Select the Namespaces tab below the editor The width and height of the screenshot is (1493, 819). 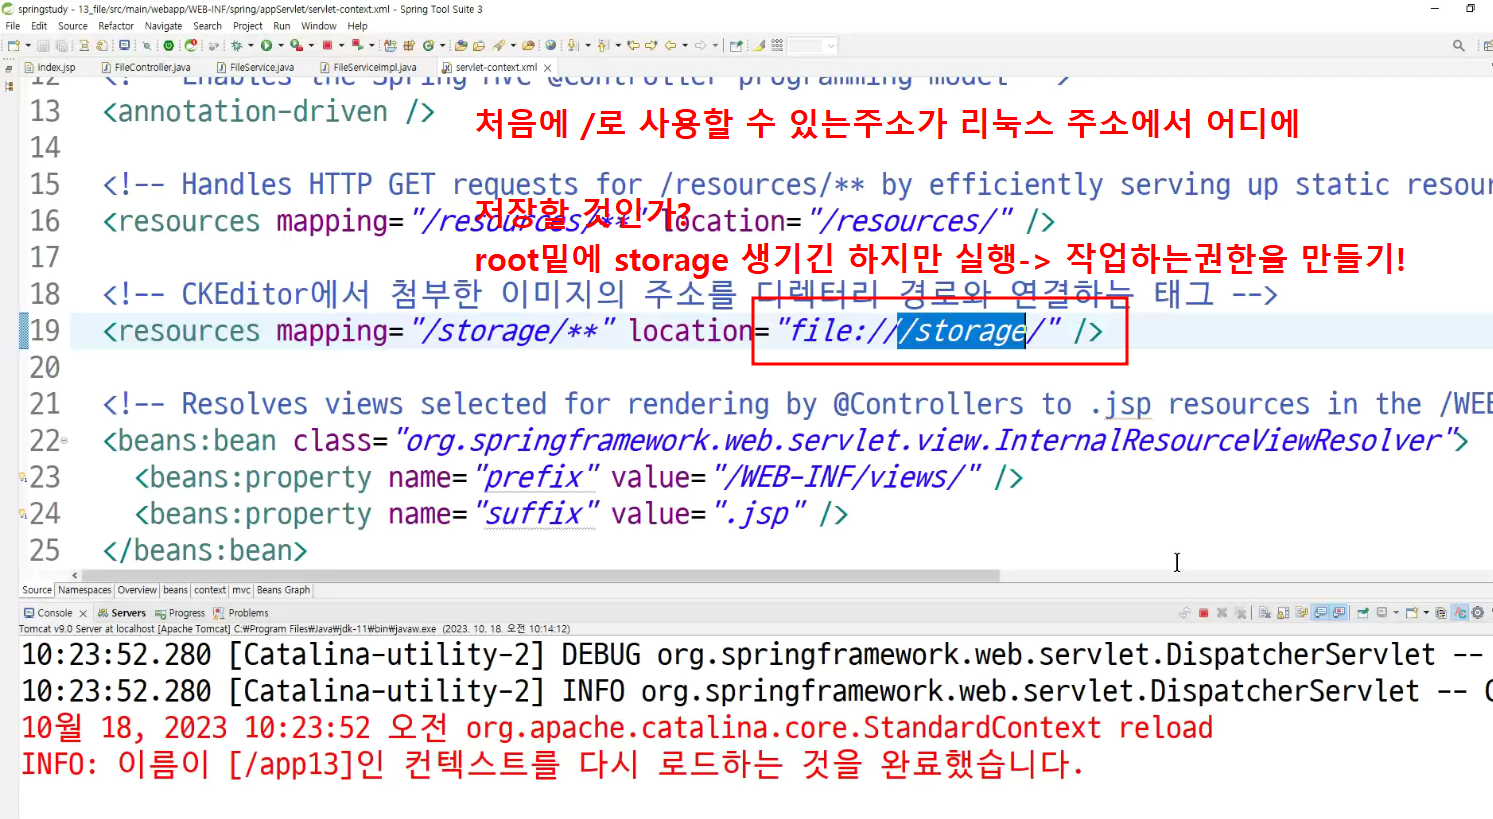coord(85,590)
